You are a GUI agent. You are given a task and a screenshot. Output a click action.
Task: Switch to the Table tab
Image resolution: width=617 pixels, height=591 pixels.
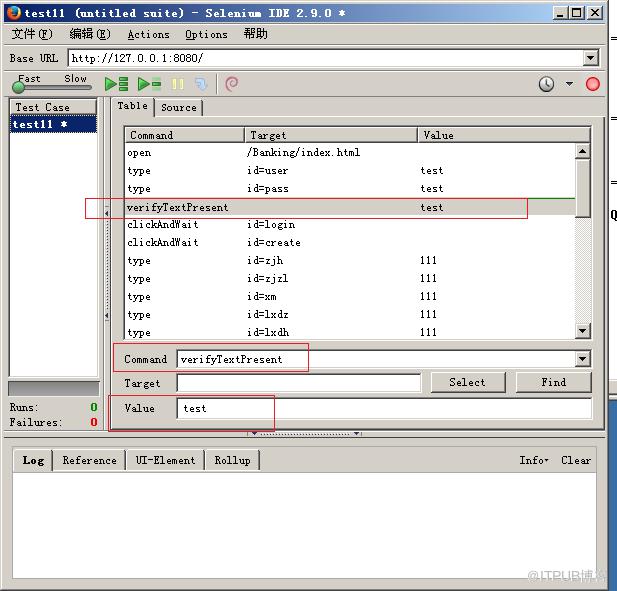[133, 106]
